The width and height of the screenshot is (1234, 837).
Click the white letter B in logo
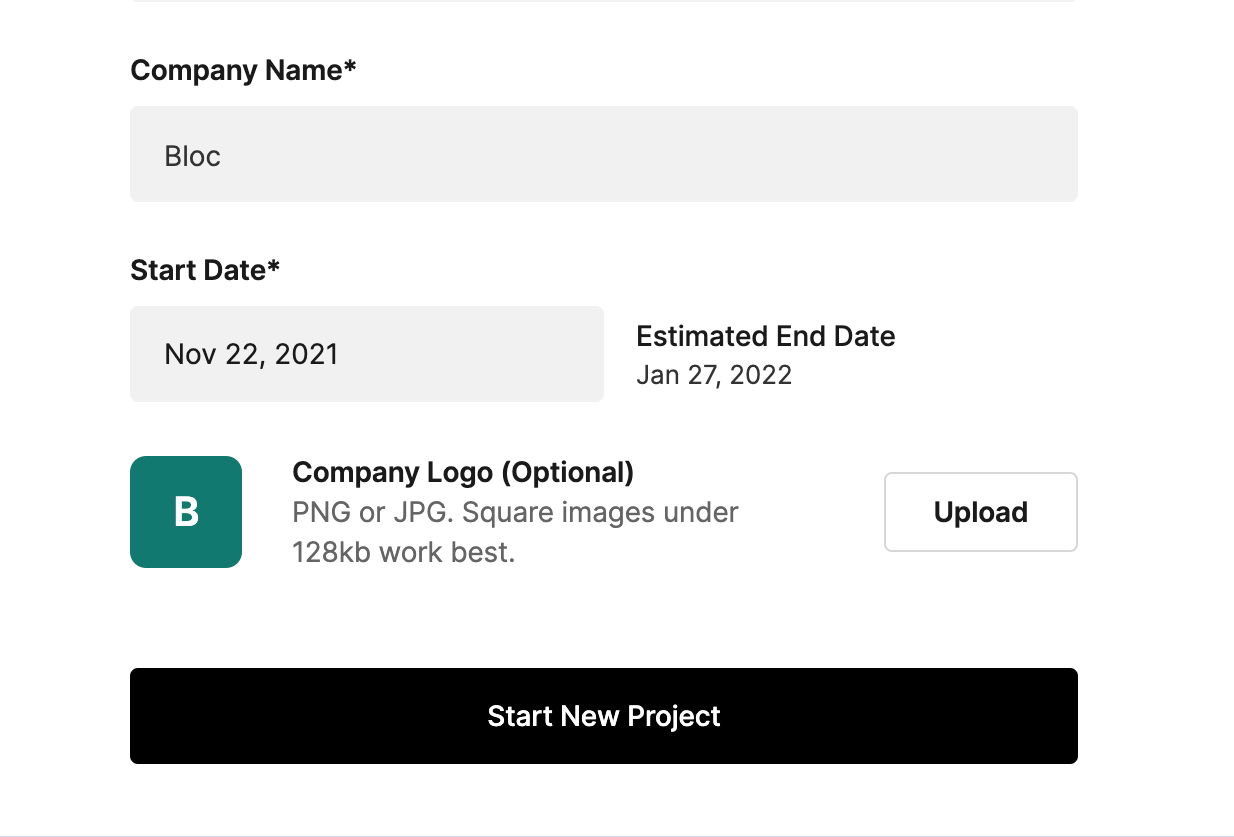click(186, 512)
